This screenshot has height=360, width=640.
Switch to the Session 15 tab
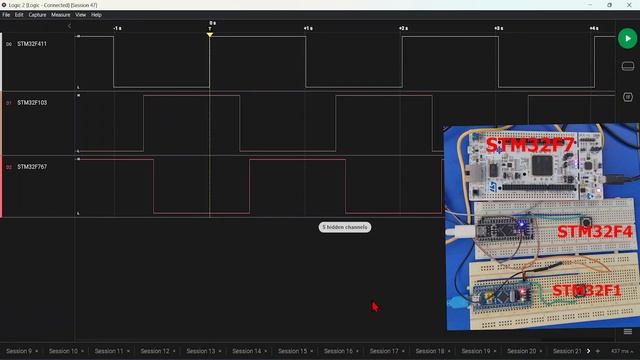[x=292, y=351]
